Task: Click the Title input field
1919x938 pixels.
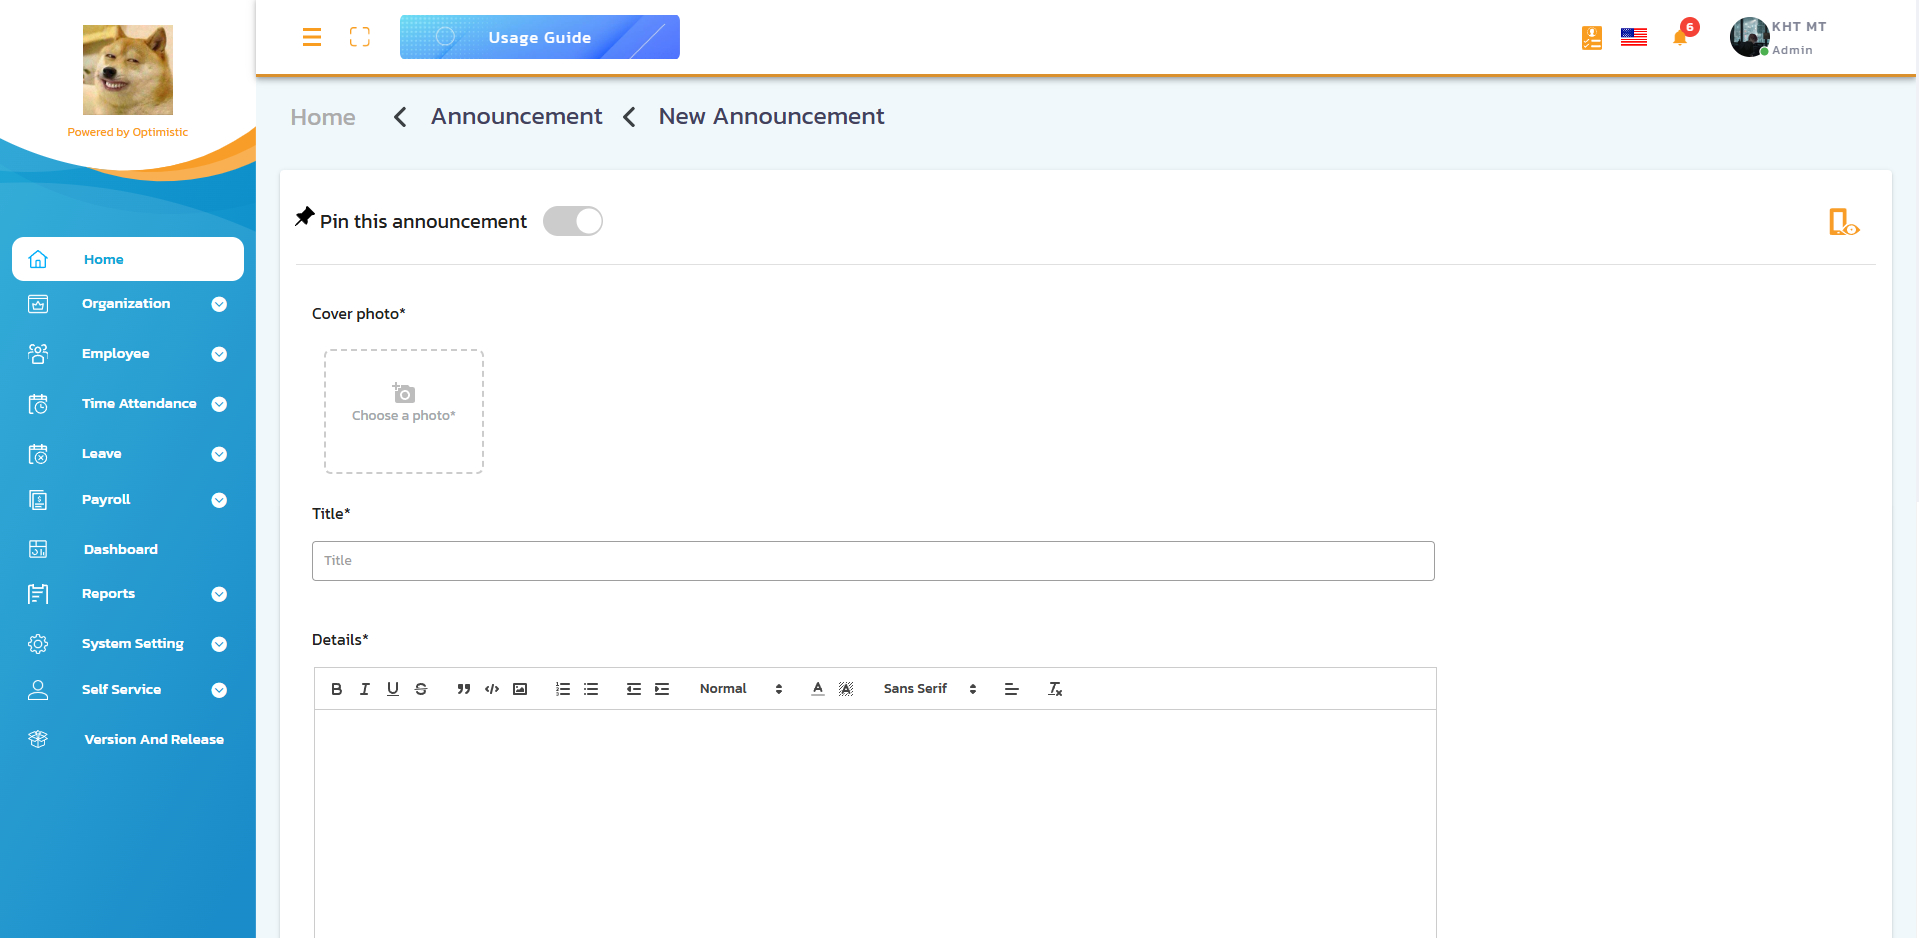Action: (x=873, y=561)
